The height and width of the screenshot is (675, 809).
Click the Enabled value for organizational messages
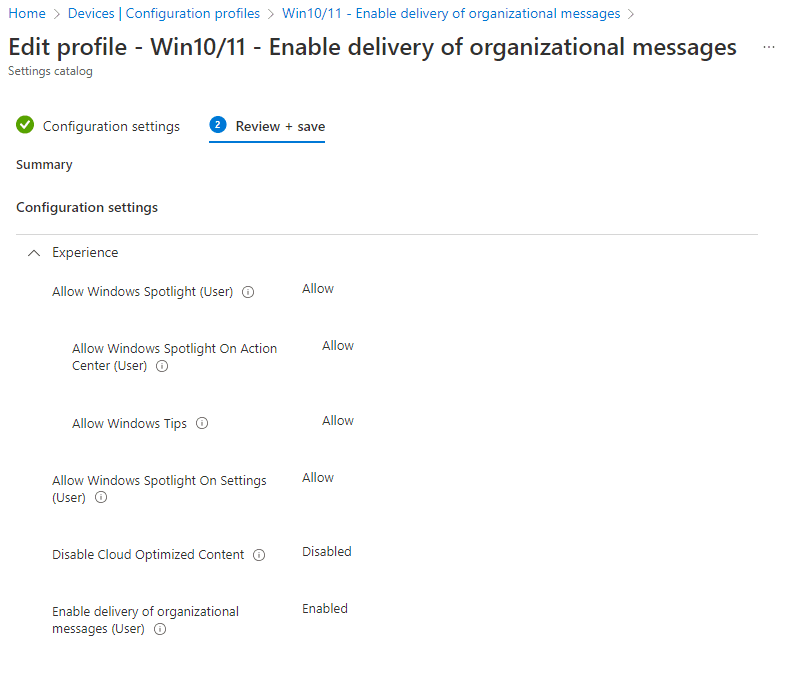(325, 609)
